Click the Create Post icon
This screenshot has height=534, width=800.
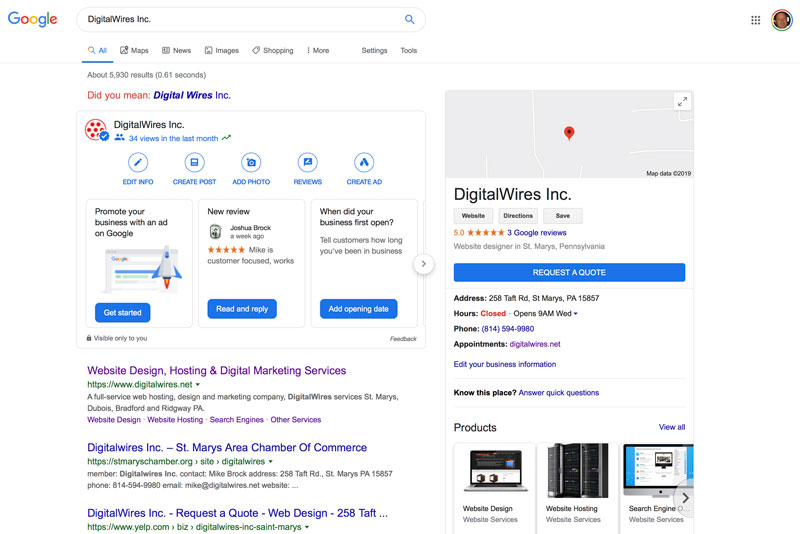pos(194,162)
